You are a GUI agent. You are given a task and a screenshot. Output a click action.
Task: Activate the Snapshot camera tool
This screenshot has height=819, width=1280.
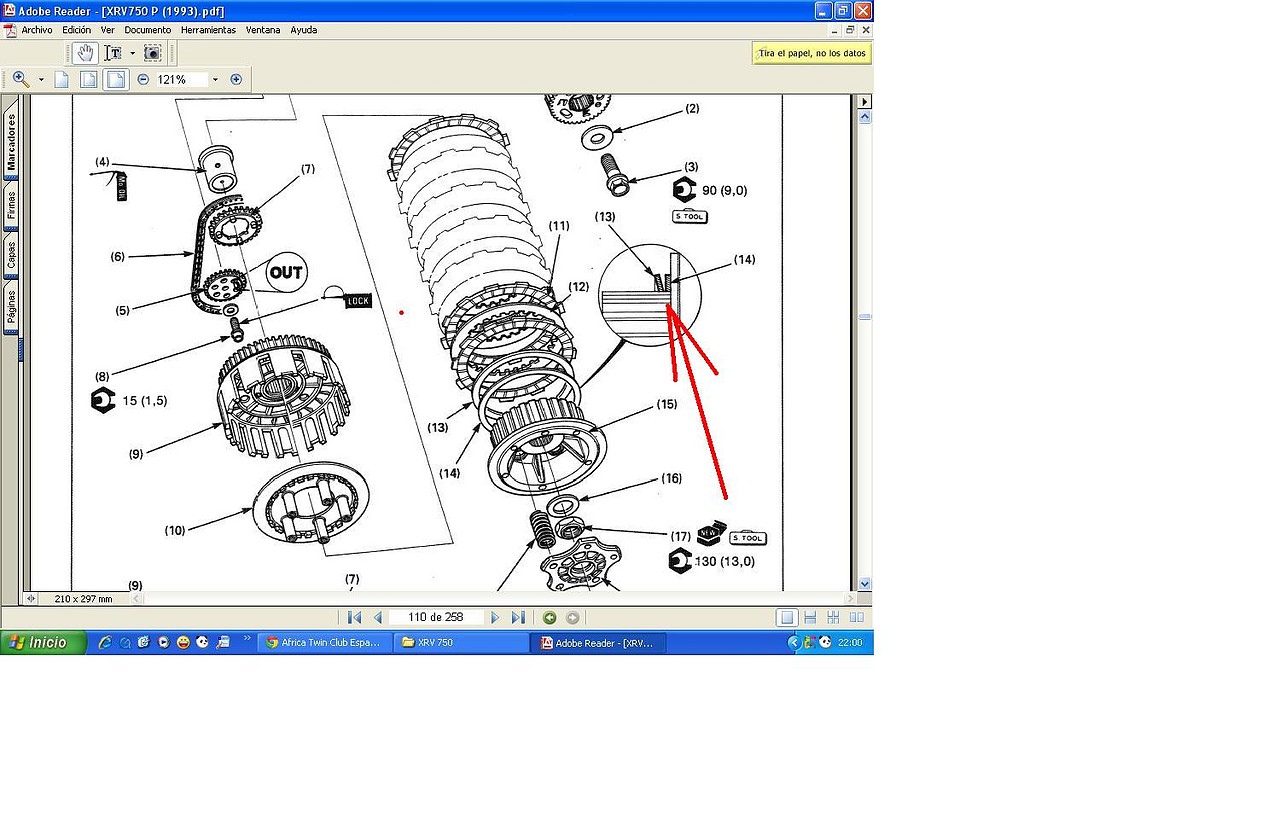(x=152, y=53)
